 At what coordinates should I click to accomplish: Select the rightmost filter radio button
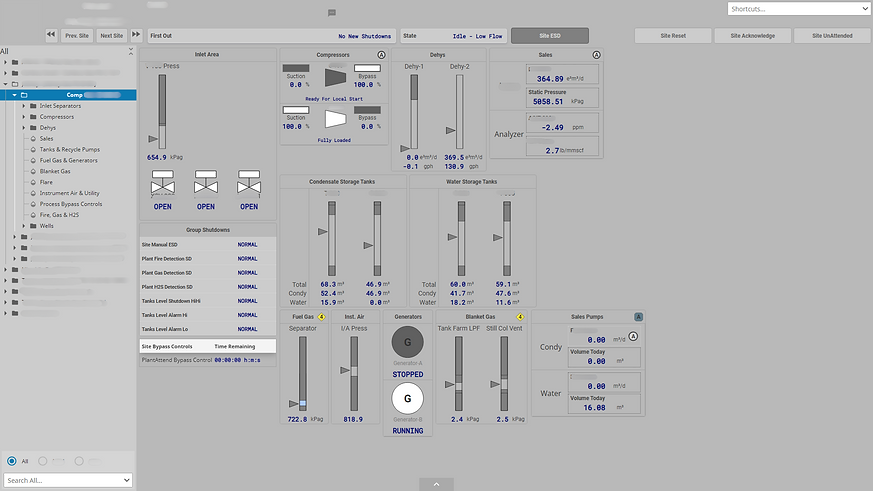[79, 461]
